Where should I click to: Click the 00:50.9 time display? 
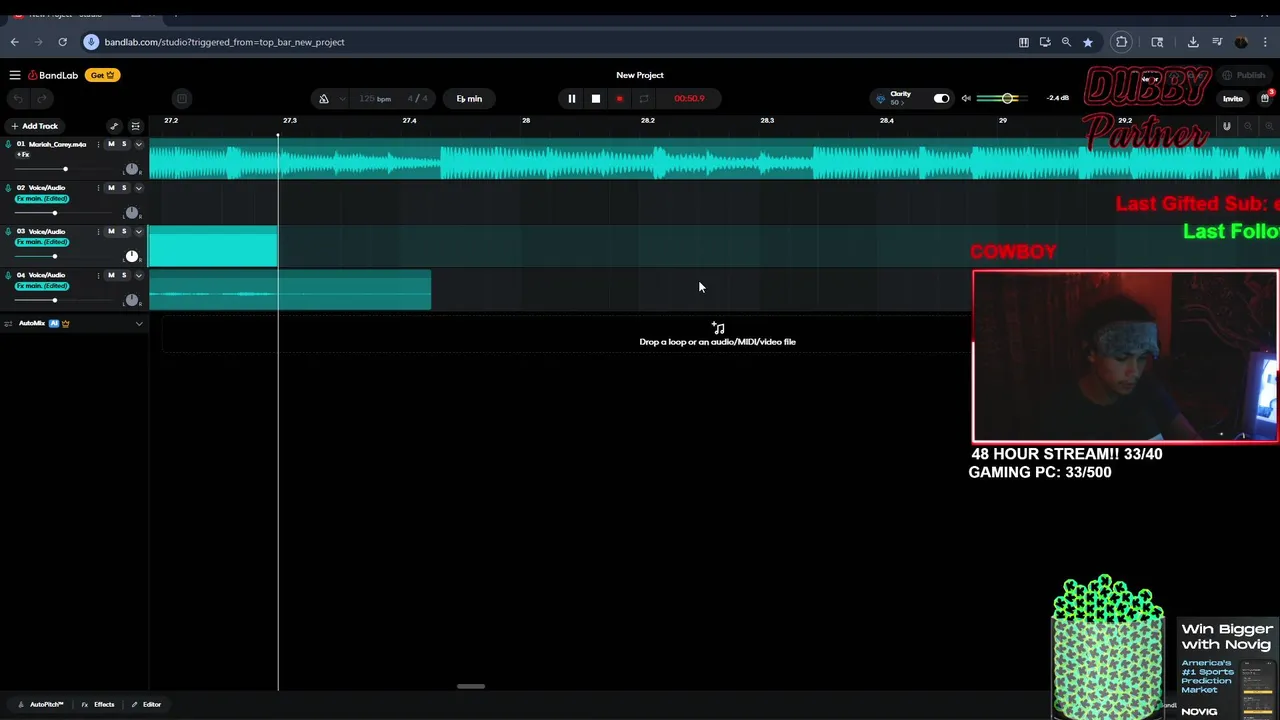pos(689,98)
